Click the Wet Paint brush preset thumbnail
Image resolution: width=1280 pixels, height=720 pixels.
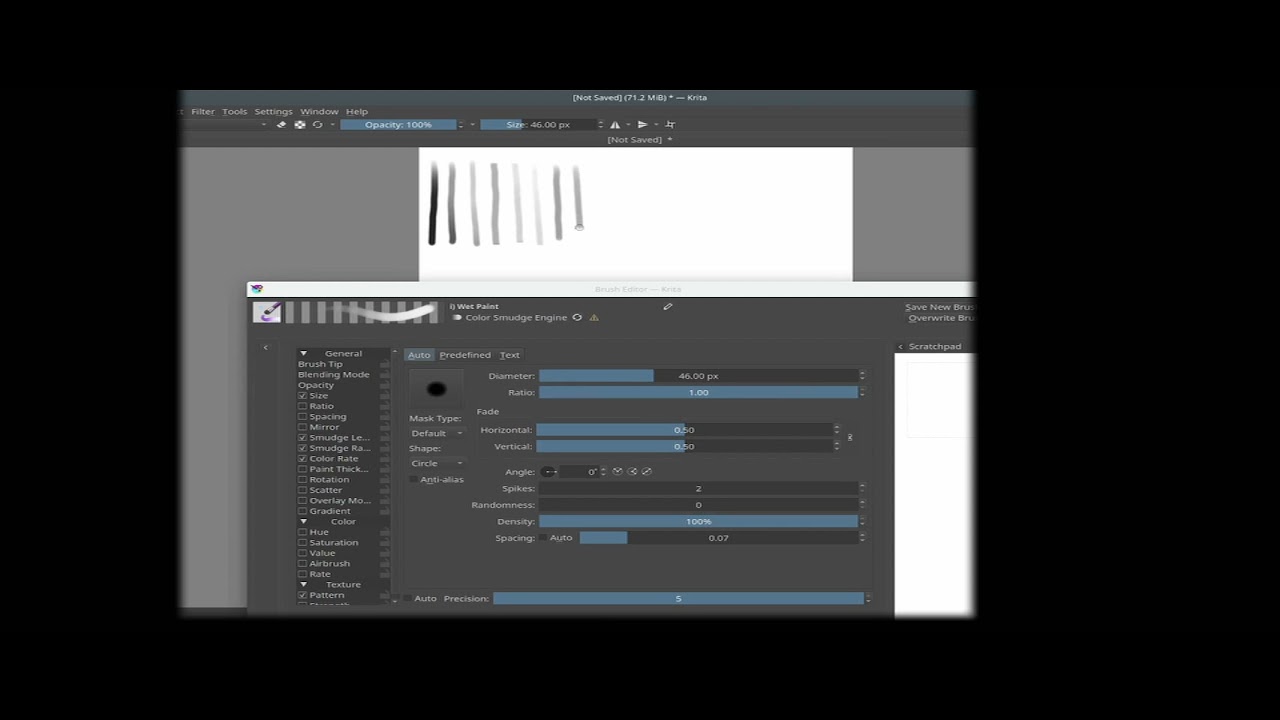pyautogui.click(x=267, y=313)
